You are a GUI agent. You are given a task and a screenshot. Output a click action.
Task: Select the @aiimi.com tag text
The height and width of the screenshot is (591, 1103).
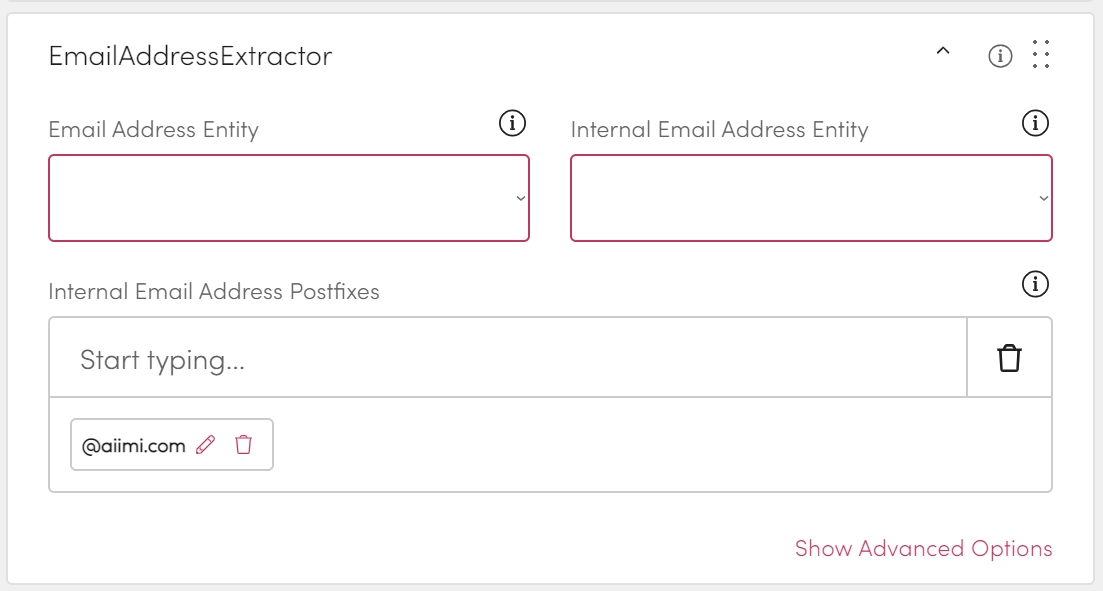(134, 446)
